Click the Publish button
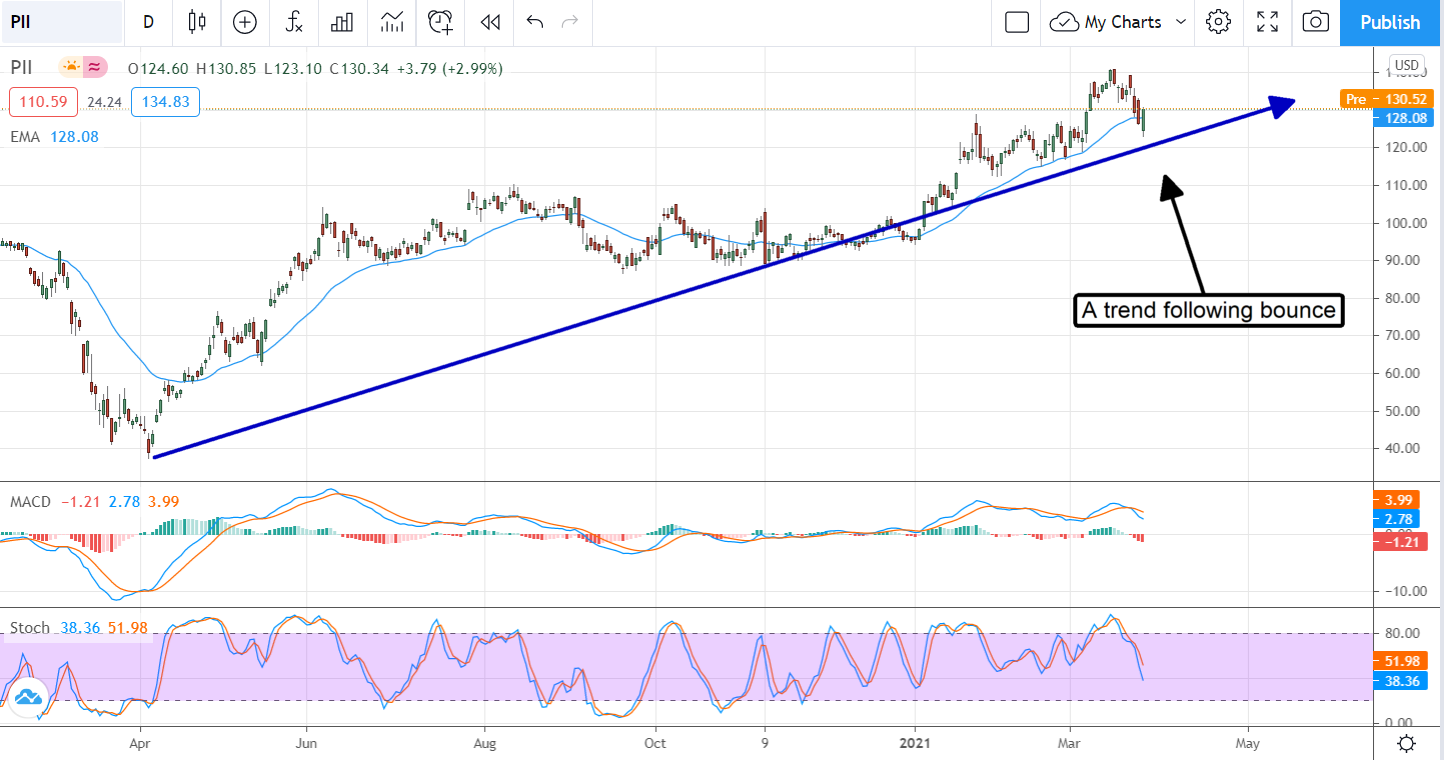This screenshot has width=1444, height=760. (x=1389, y=22)
